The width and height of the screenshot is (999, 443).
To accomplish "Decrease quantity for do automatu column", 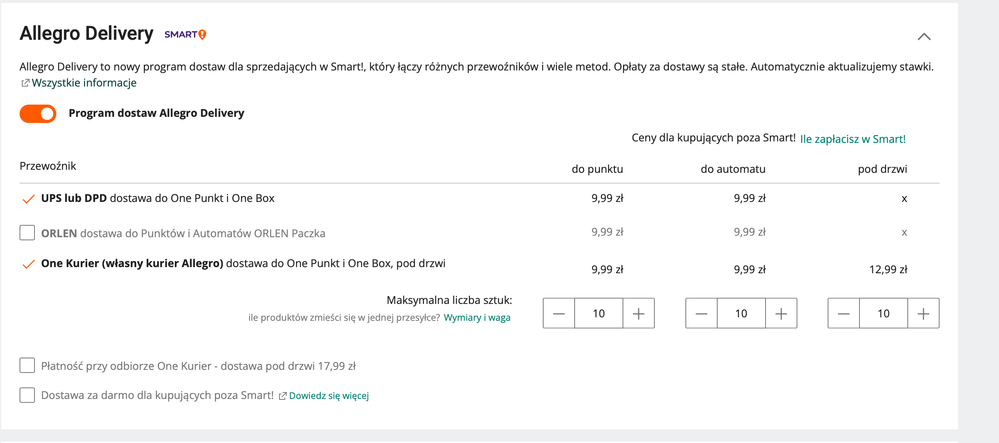I will 701,314.
